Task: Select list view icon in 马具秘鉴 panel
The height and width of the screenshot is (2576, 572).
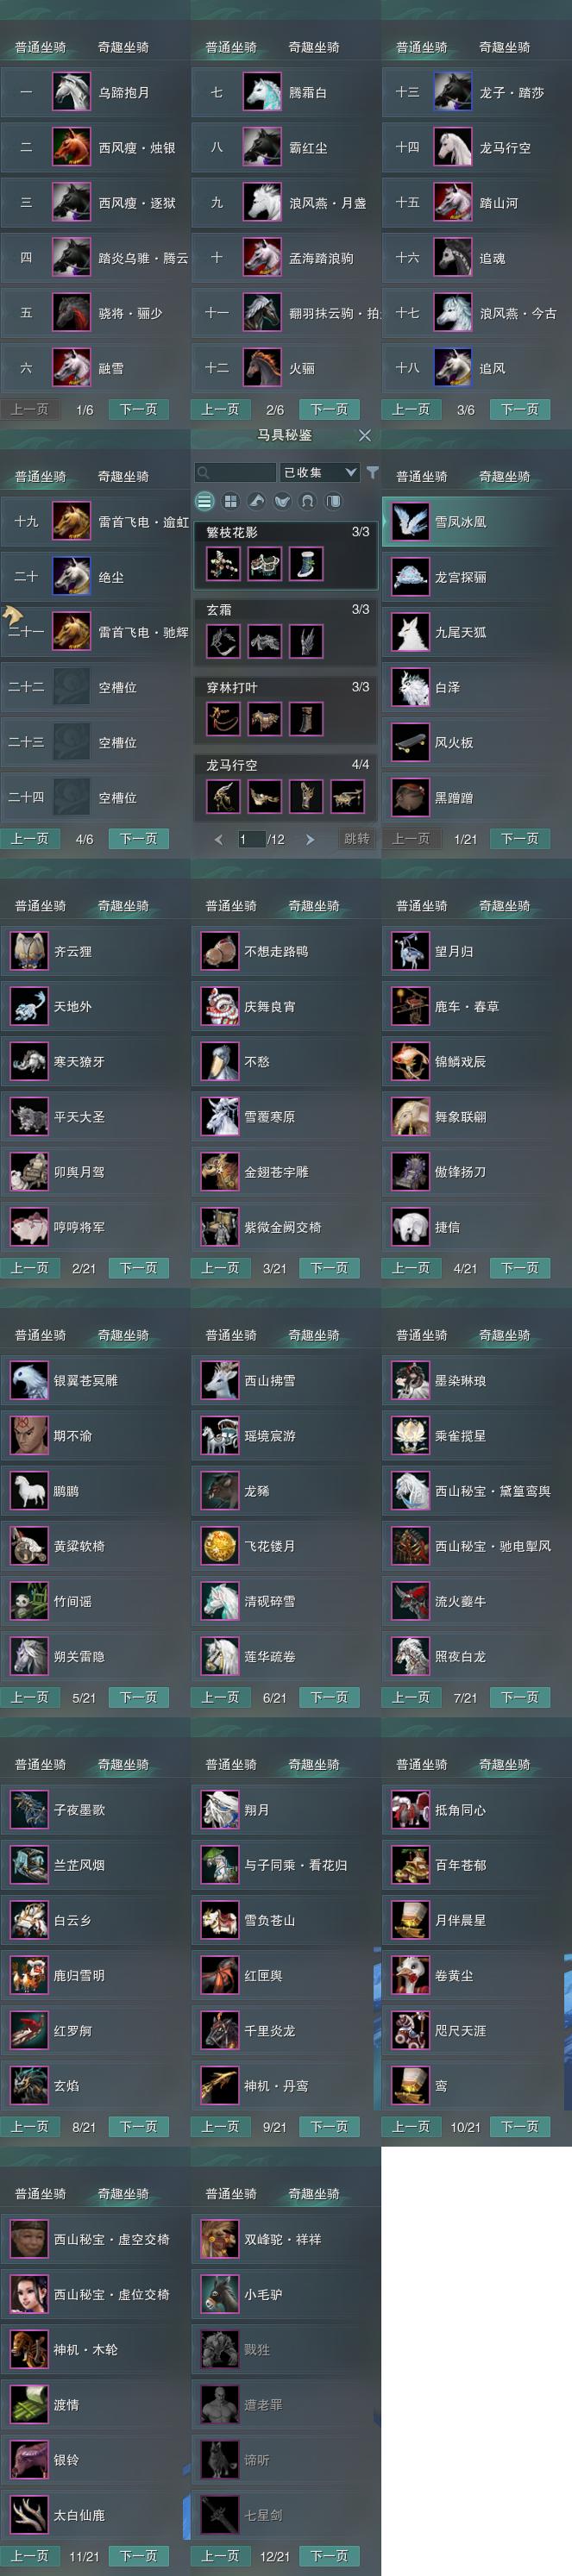Action: coord(205,501)
